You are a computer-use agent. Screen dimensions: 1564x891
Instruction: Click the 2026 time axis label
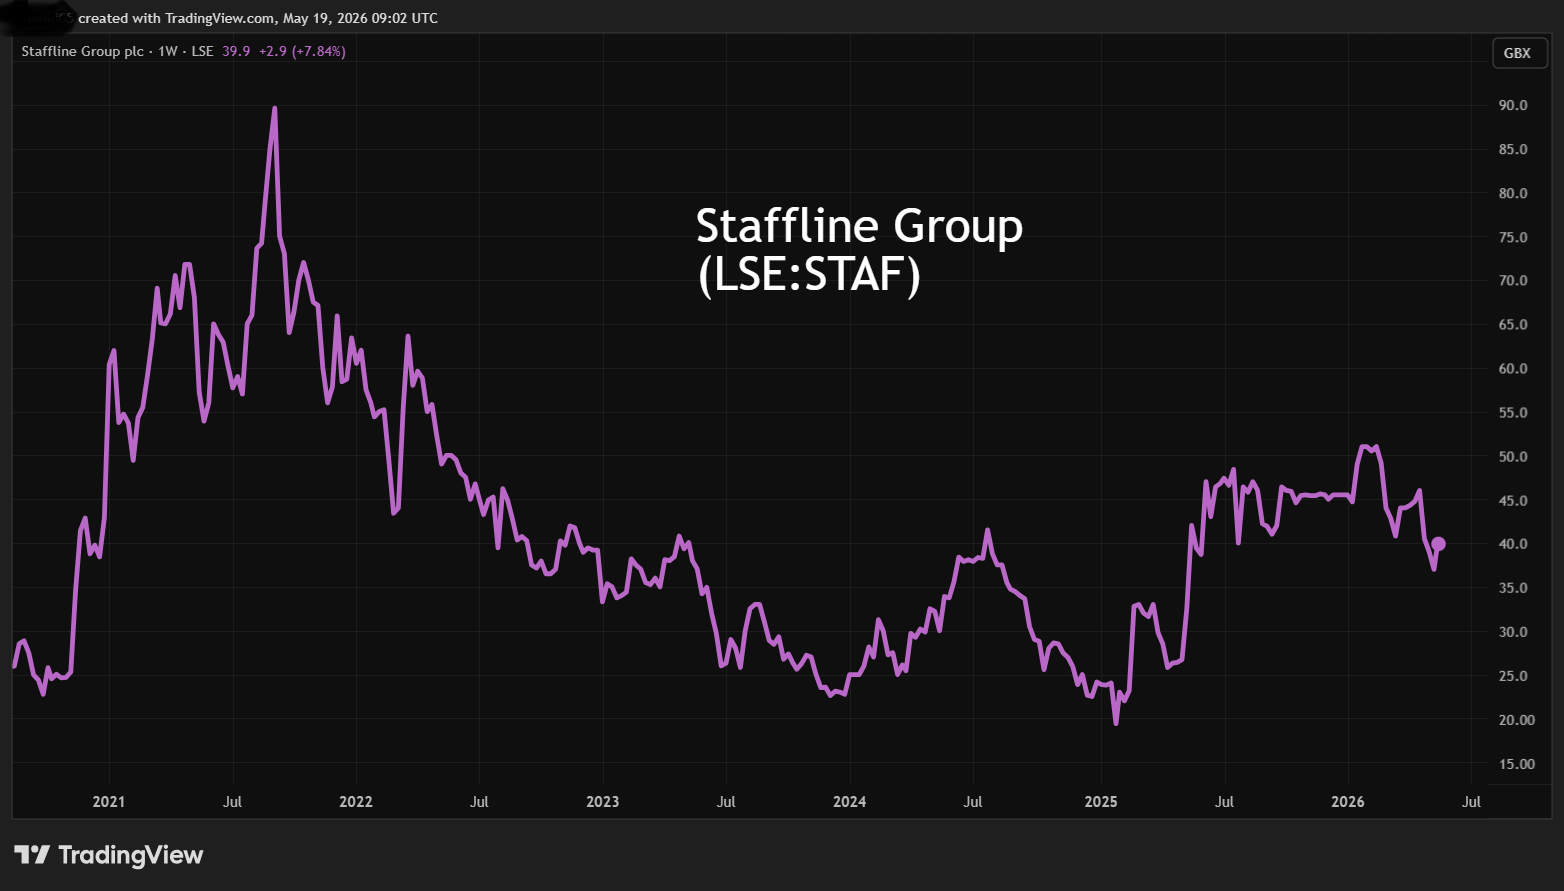point(1348,802)
